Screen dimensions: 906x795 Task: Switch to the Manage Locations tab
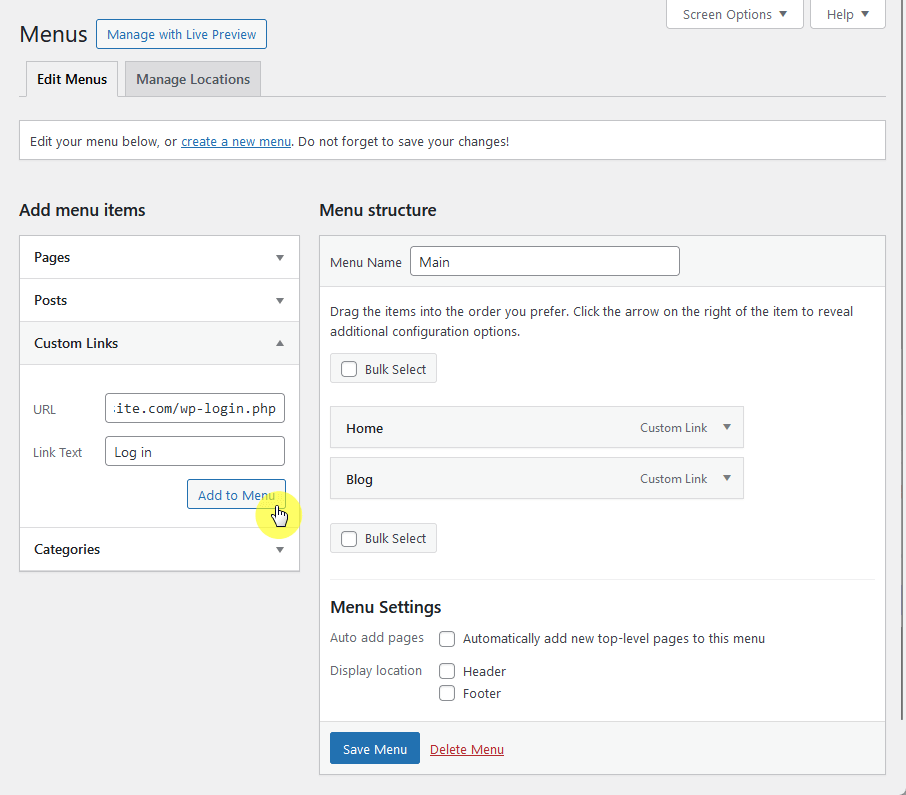193,79
